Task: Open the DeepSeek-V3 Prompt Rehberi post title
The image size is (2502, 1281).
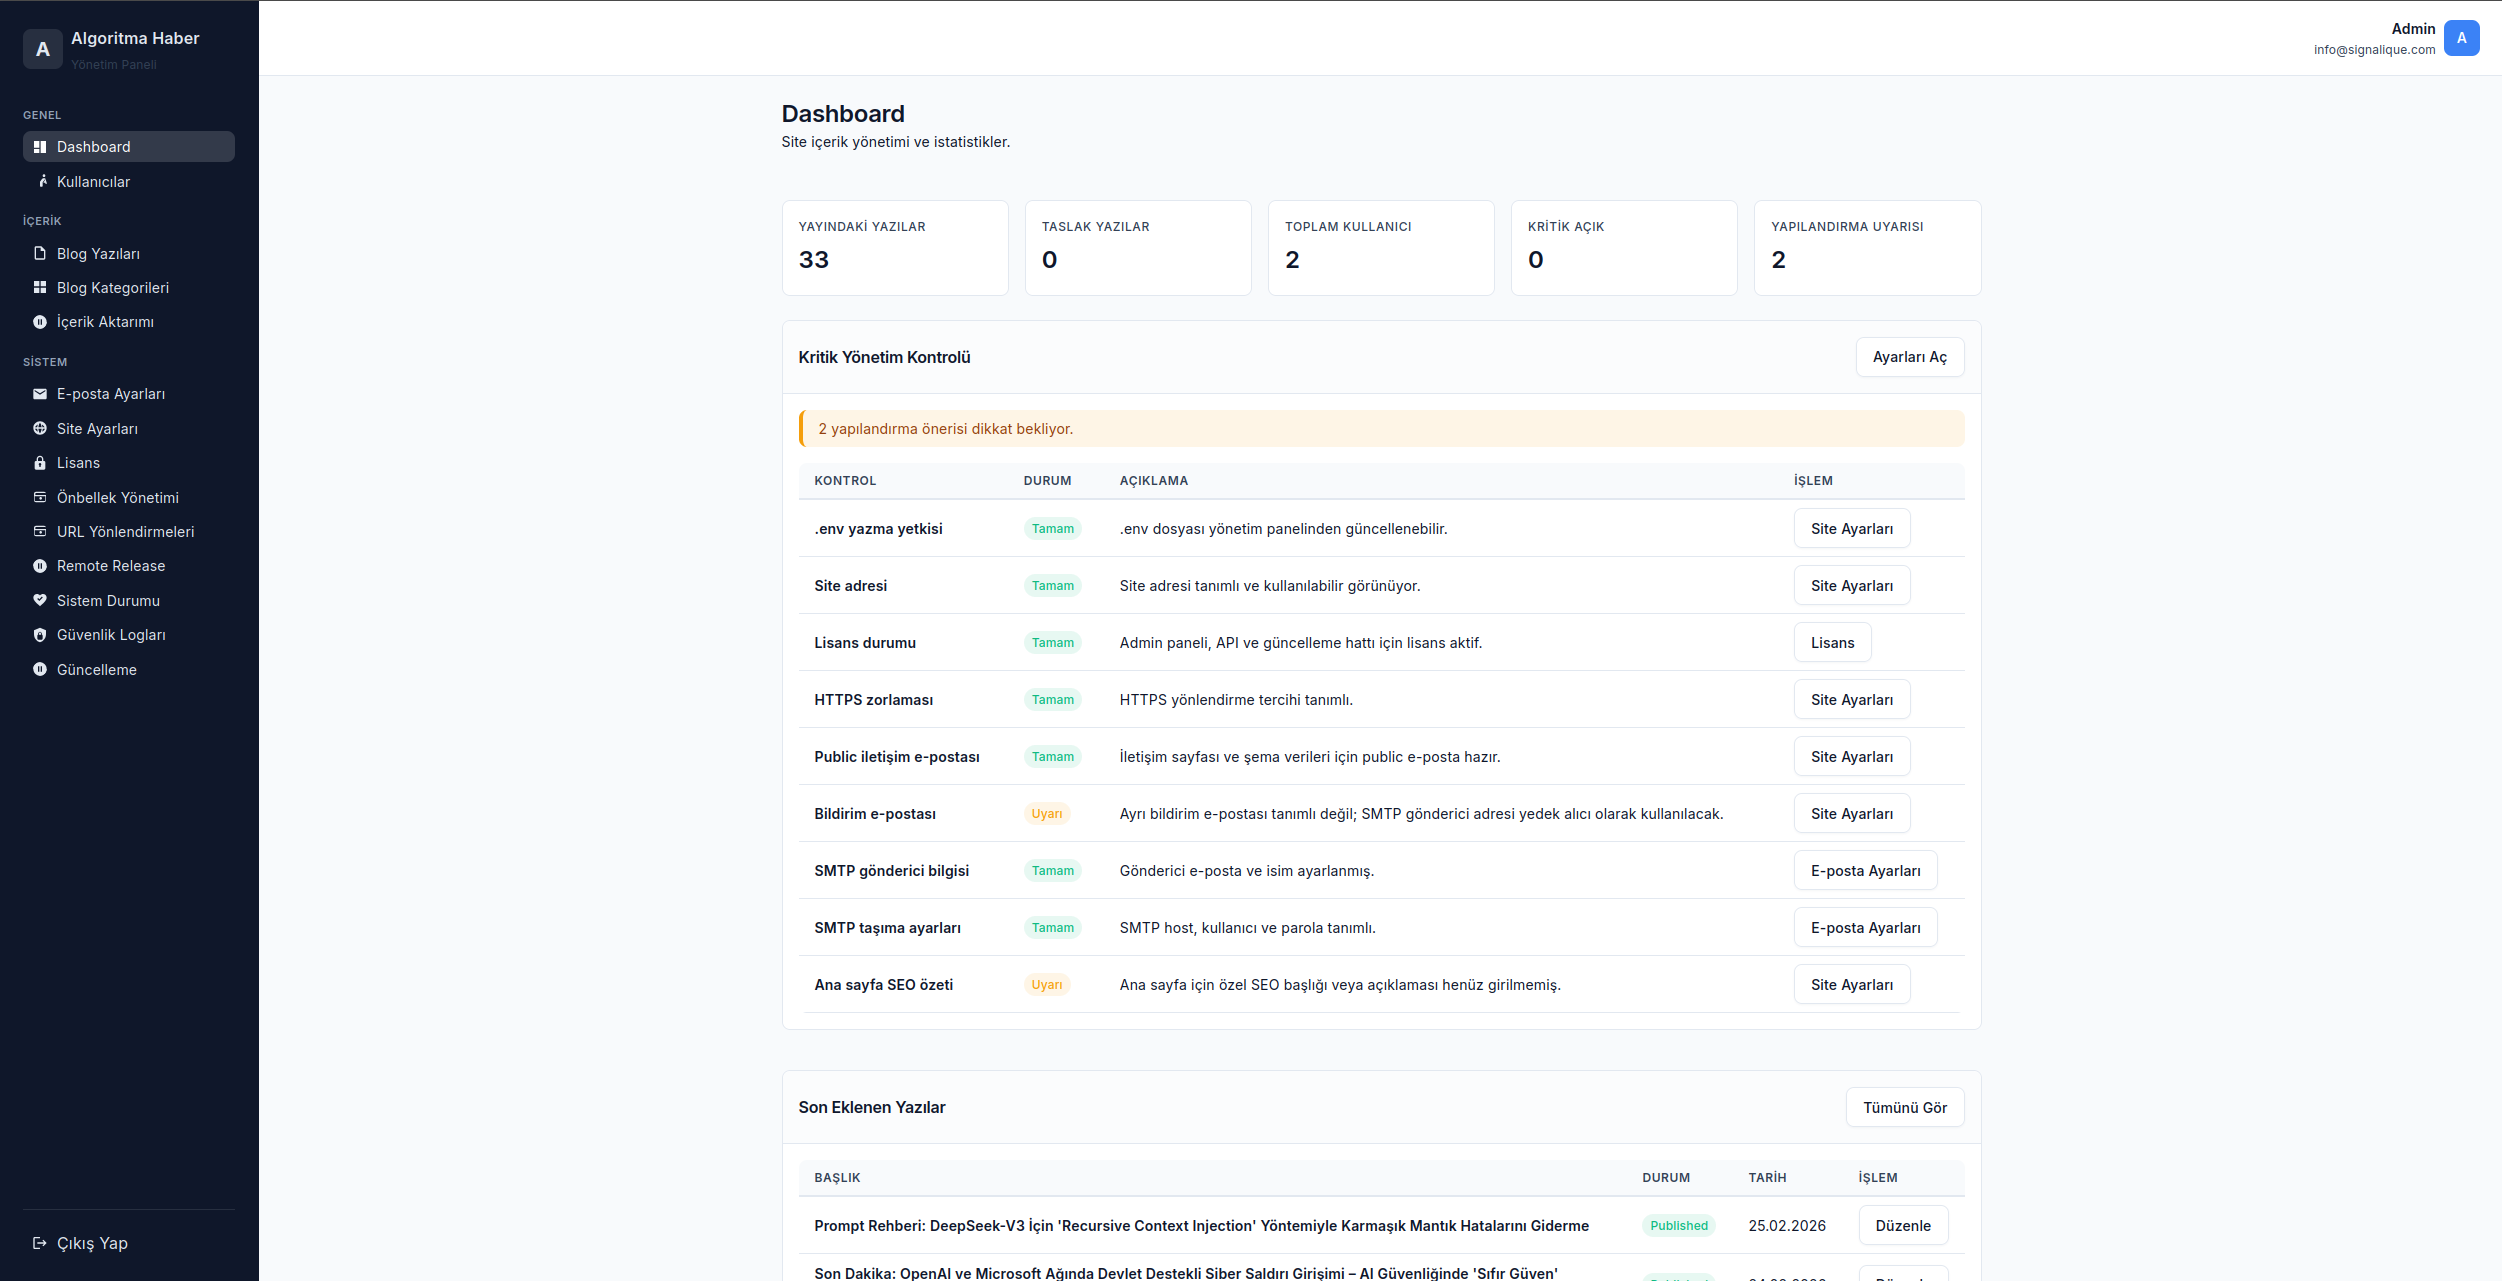Action: point(1201,1226)
